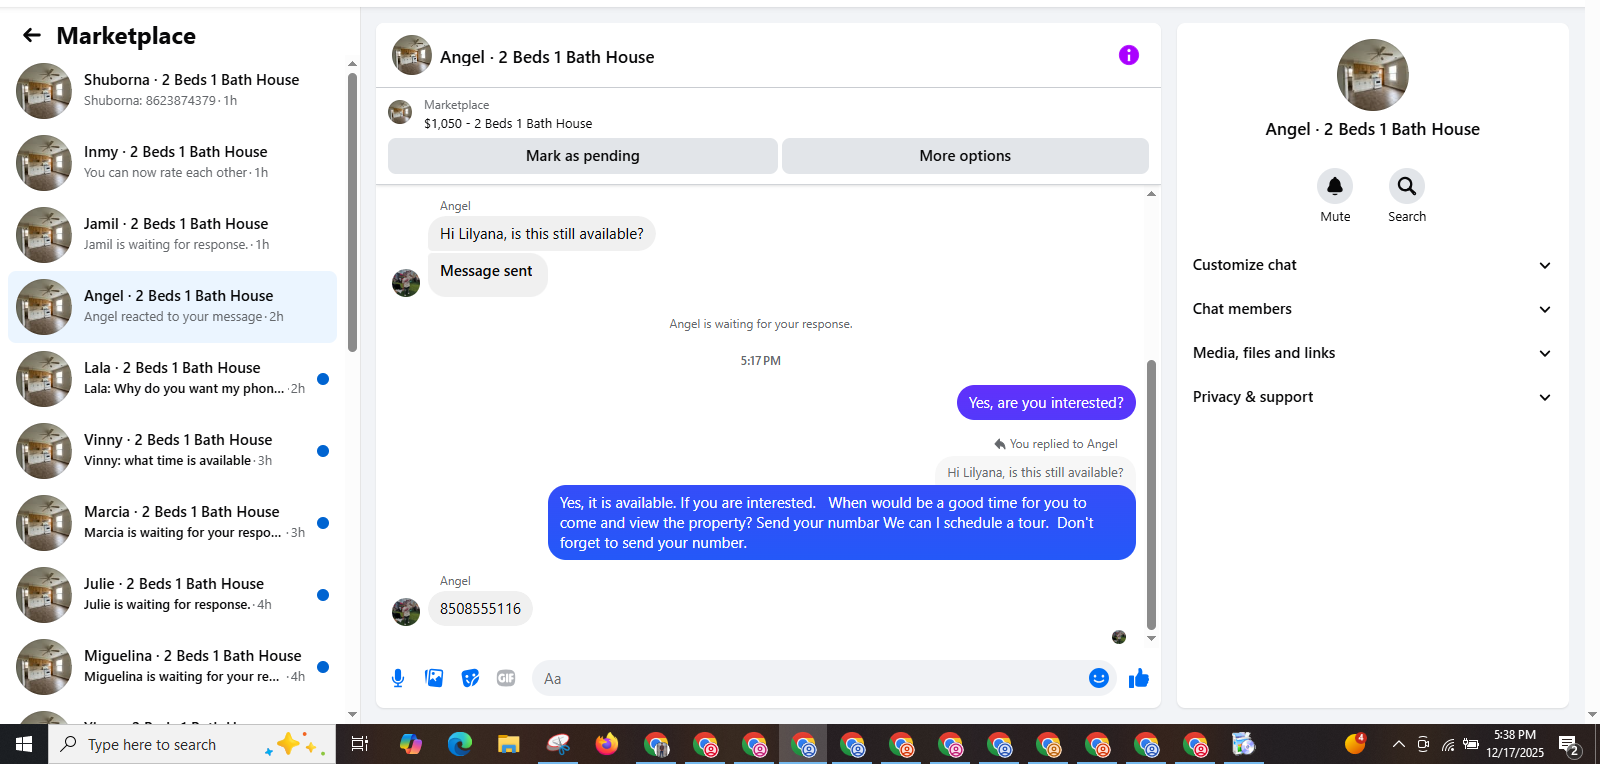Search in conversation using the magnifier icon
The height and width of the screenshot is (764, 1600).
[x=1407, y=186]
